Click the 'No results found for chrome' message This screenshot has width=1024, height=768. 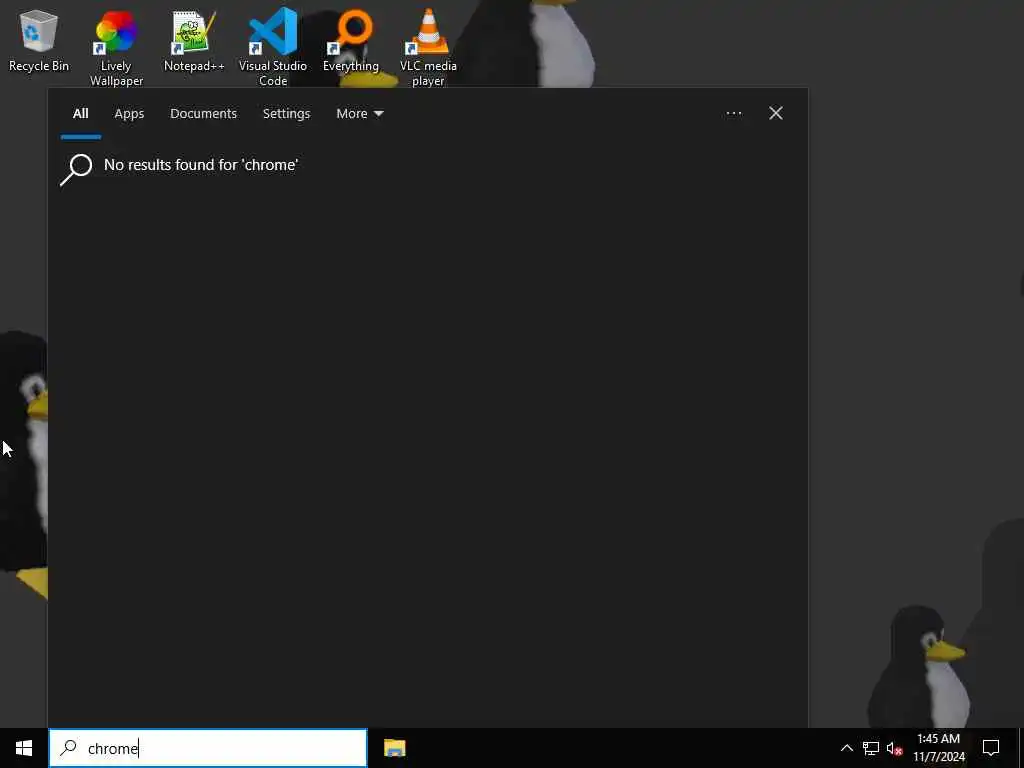(201, 165)
